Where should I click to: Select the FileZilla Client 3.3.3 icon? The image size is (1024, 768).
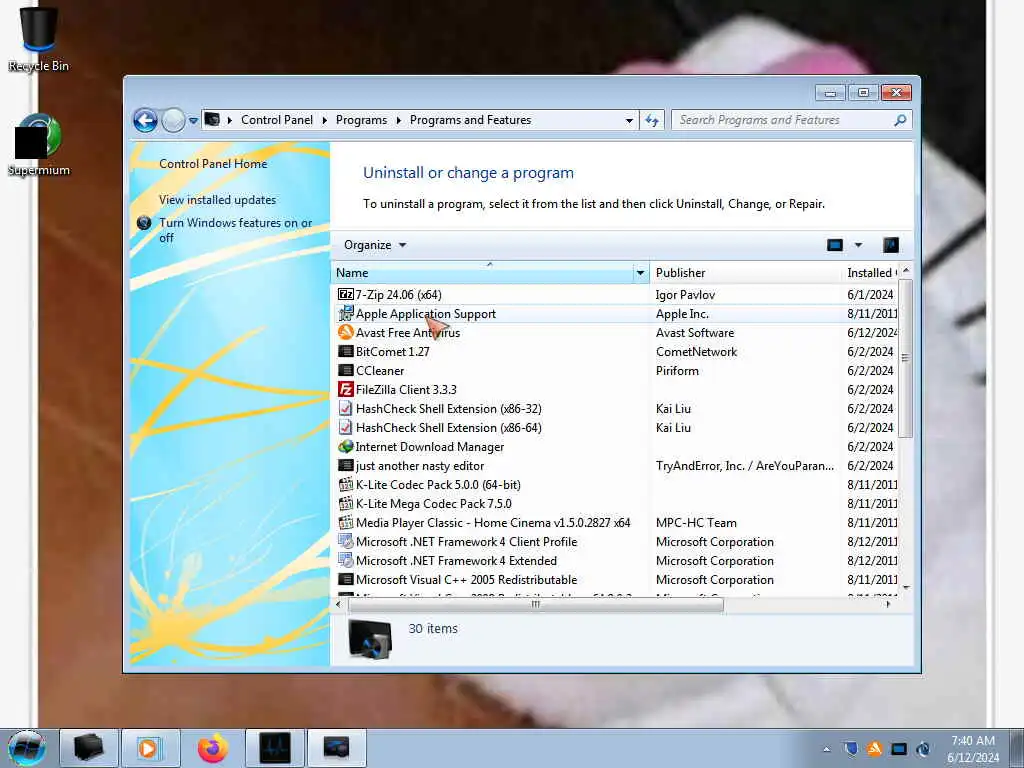coord(345,389)
